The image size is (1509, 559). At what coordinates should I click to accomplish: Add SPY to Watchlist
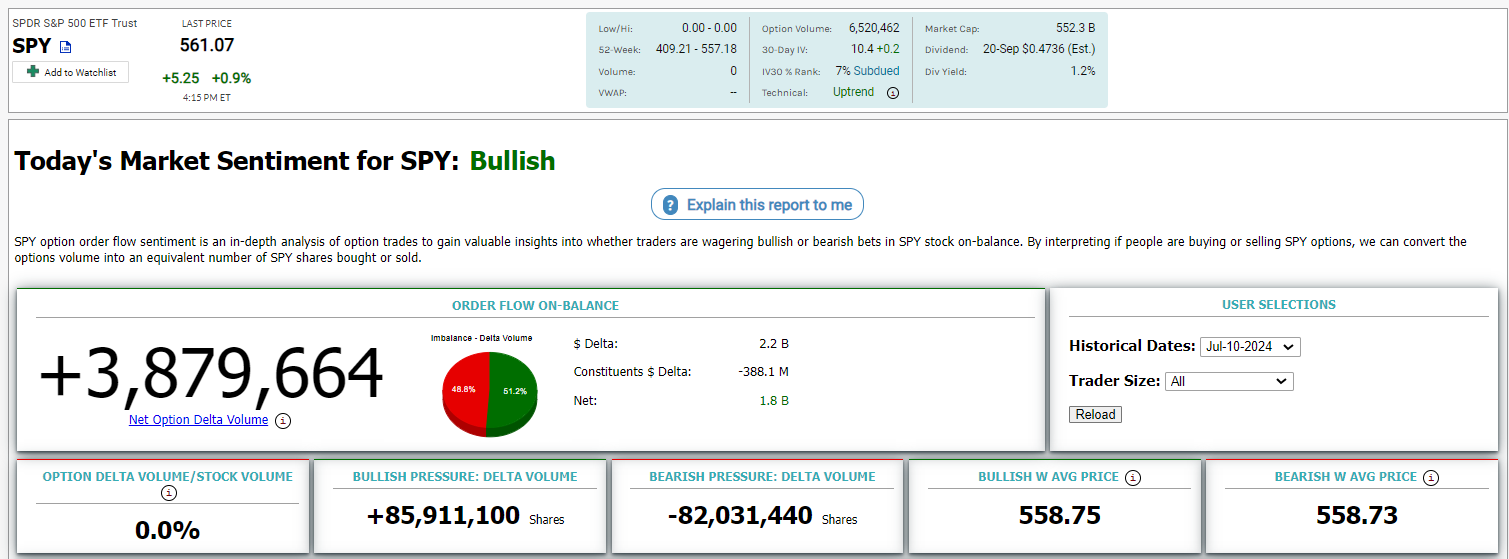point(71,72)
